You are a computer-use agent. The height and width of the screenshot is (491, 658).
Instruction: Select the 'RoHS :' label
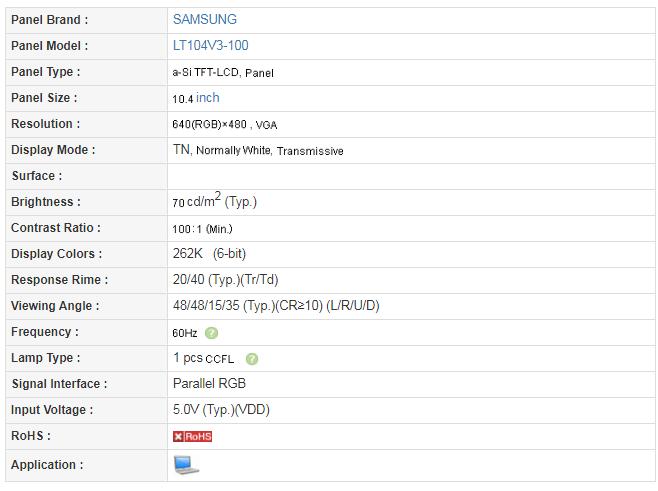tap(31, 436)
